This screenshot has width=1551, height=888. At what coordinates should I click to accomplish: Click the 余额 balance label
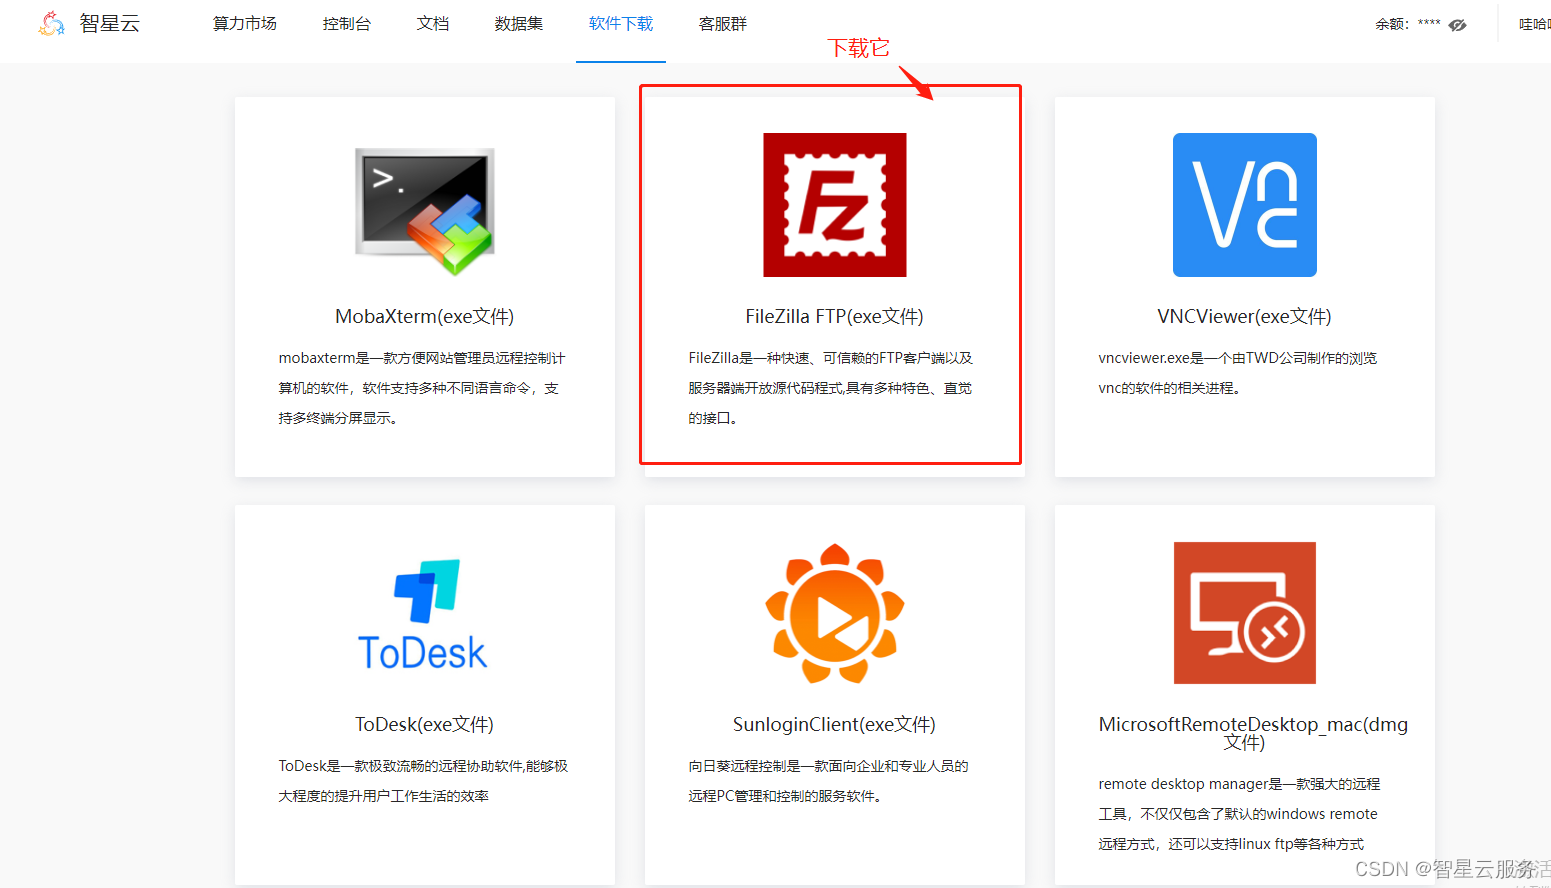click(x=1392, y=24)
